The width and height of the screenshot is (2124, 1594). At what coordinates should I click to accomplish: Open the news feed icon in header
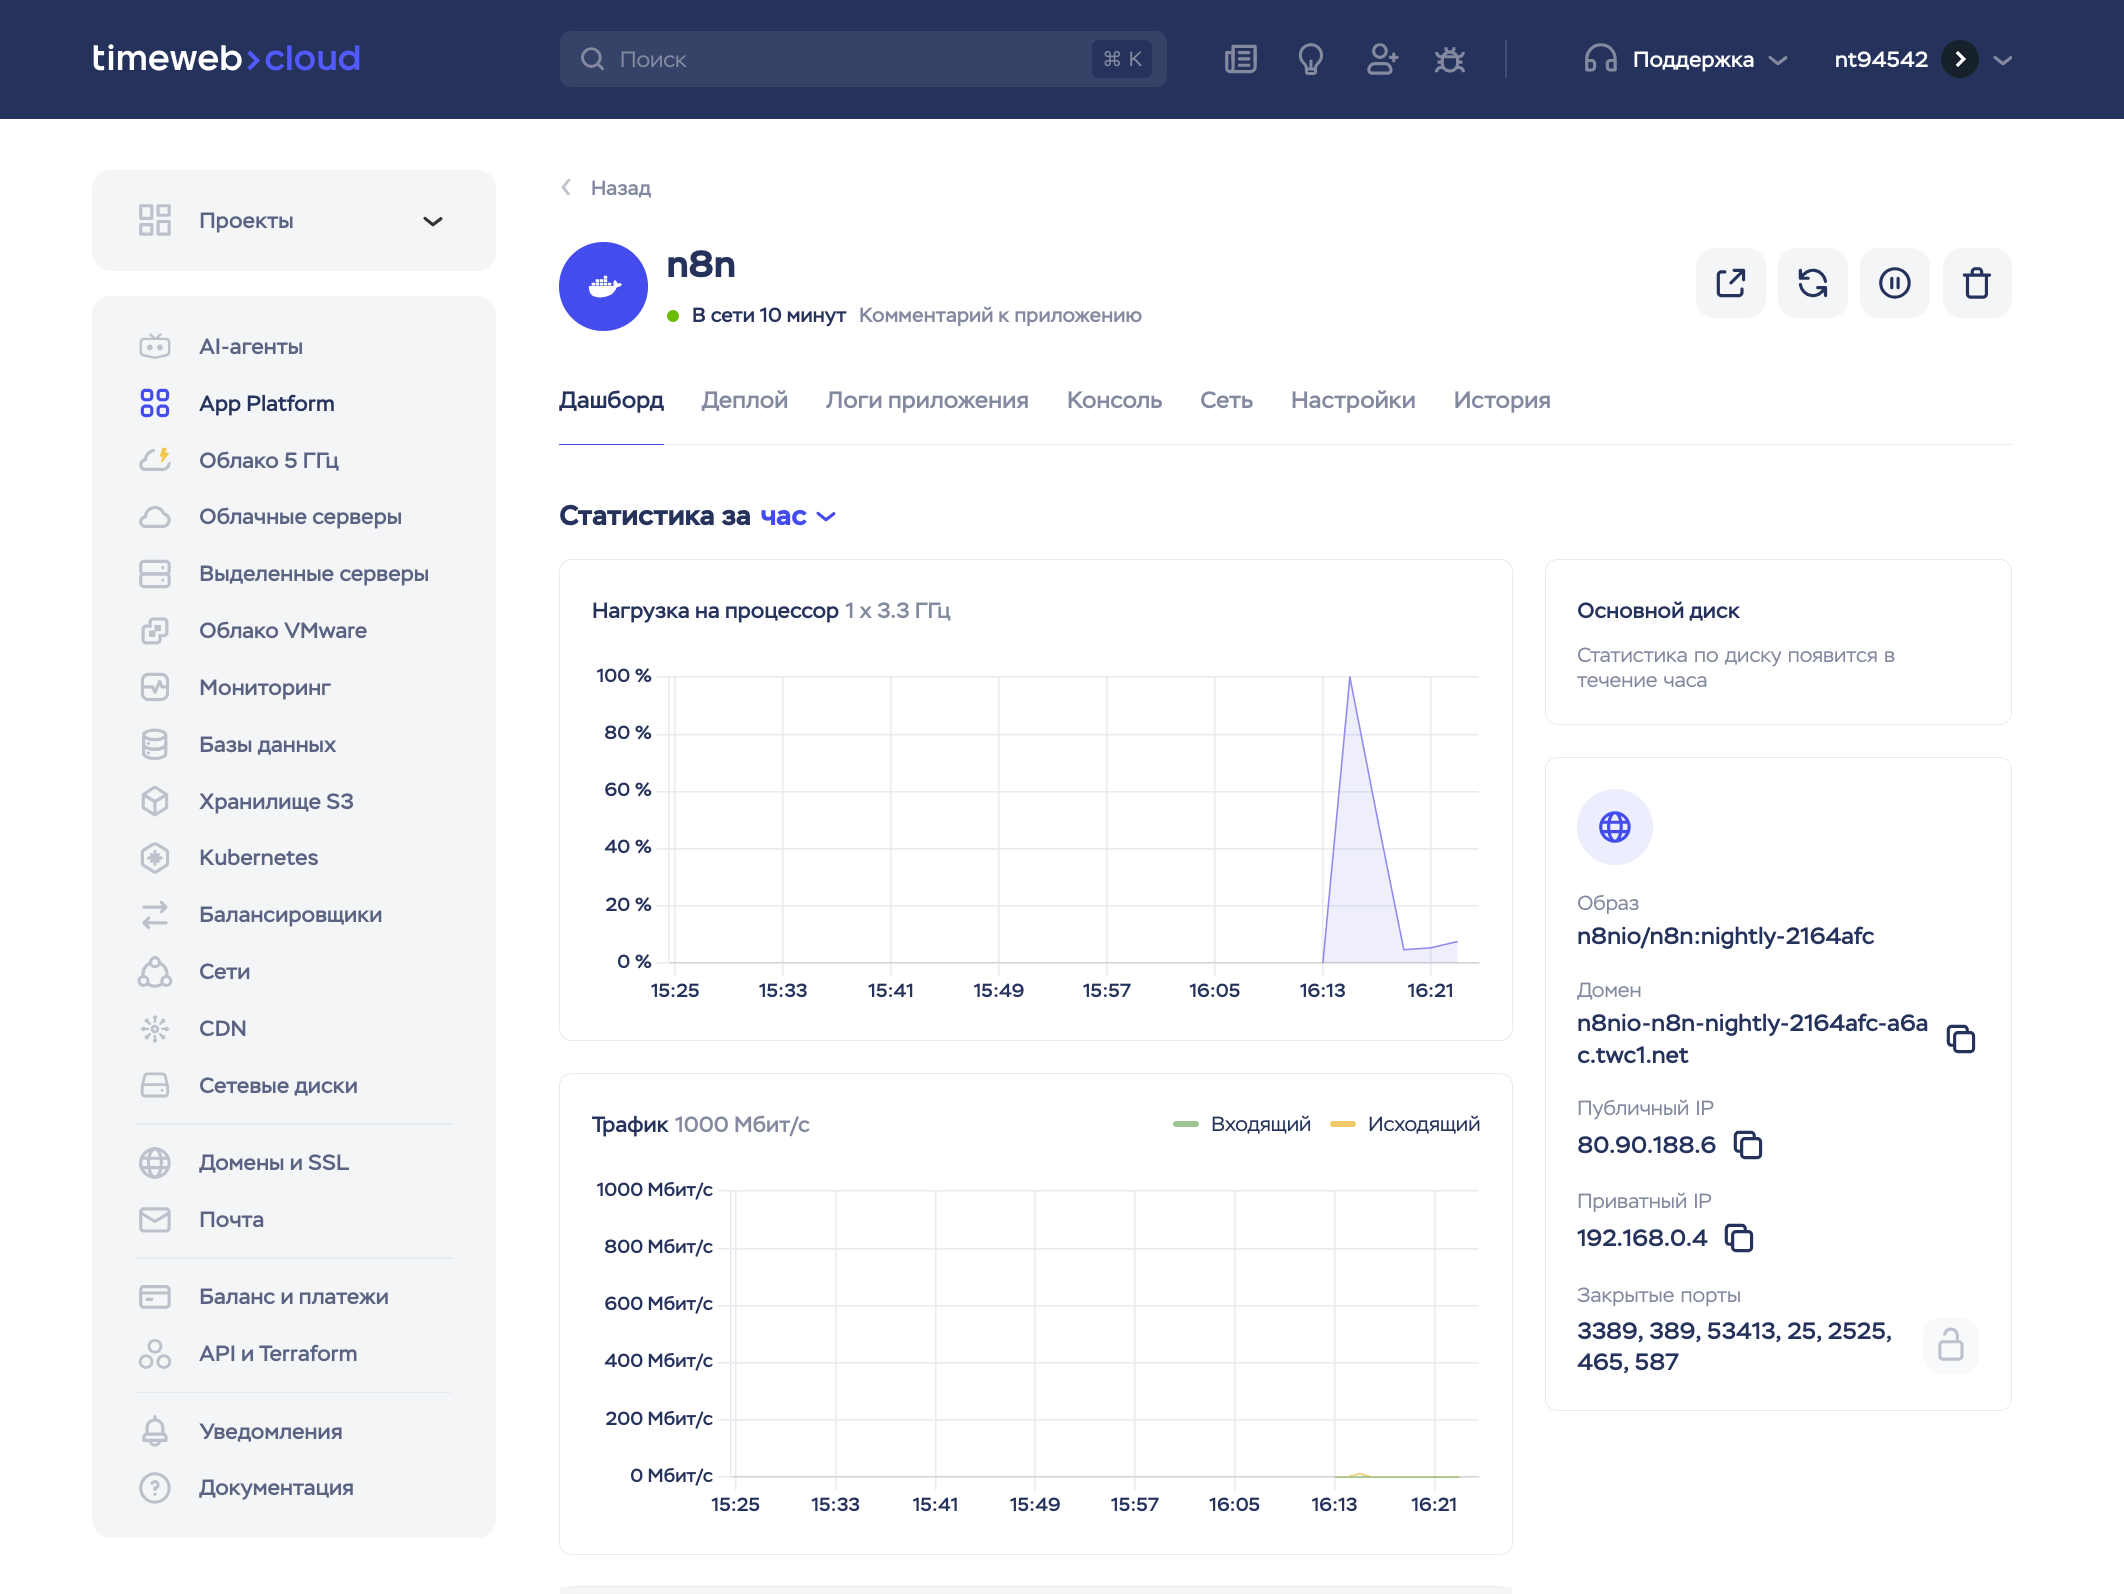(x=1240, y=60)
